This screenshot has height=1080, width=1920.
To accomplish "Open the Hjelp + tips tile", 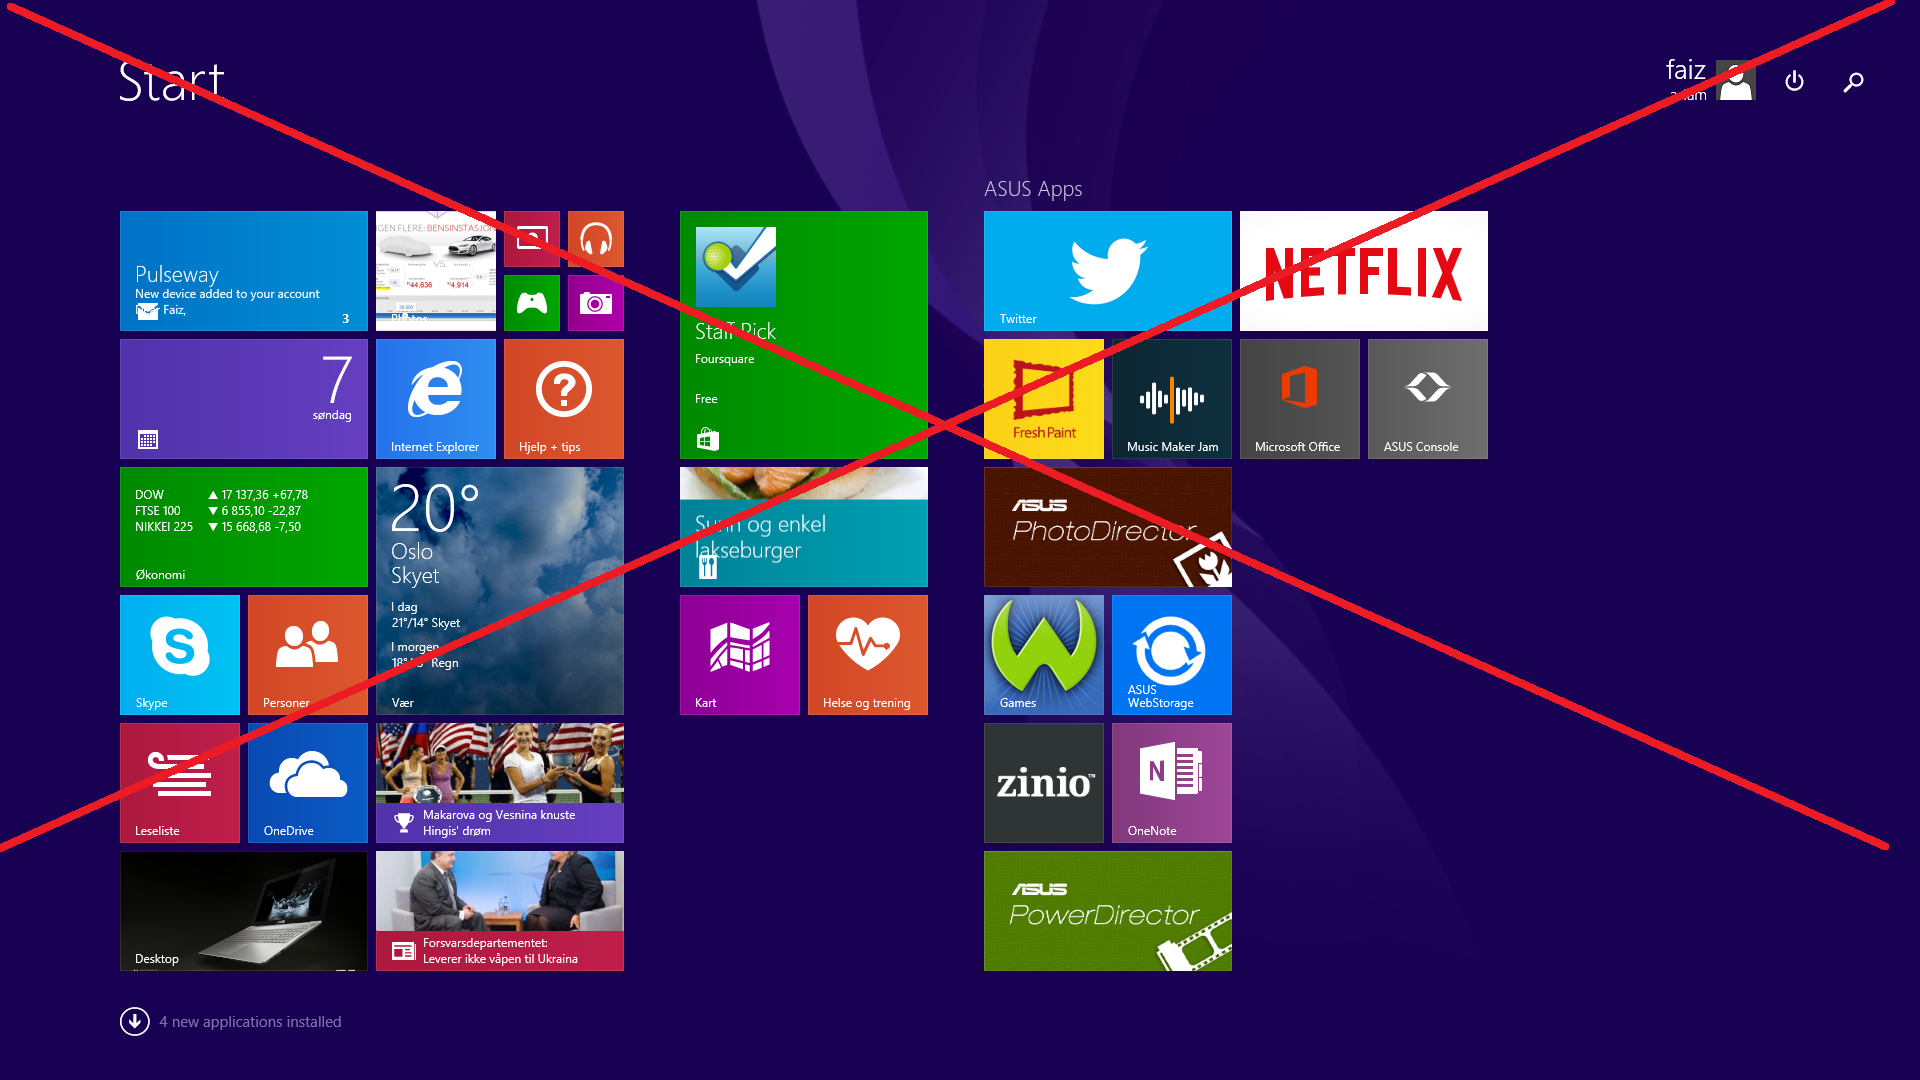I will click(x=564, y=399).
